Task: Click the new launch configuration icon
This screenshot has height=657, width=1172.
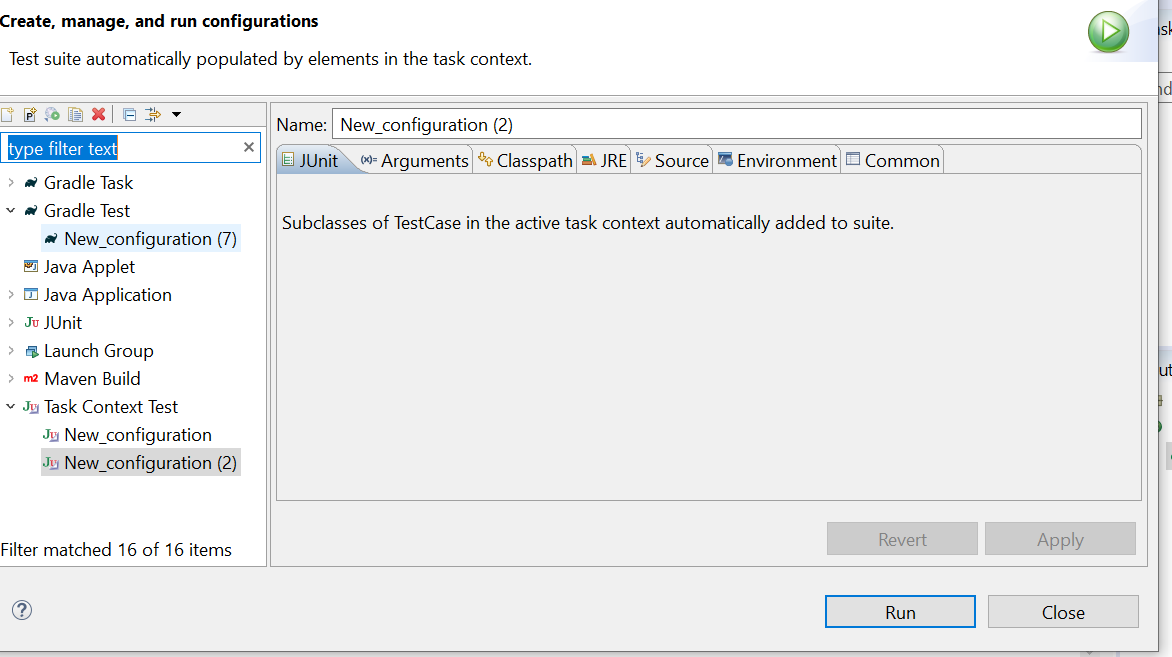Action: pos(7,115)
